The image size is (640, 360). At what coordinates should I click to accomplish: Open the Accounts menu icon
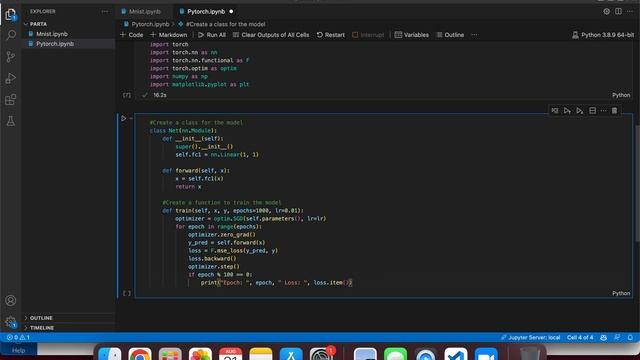click(11, 300)
